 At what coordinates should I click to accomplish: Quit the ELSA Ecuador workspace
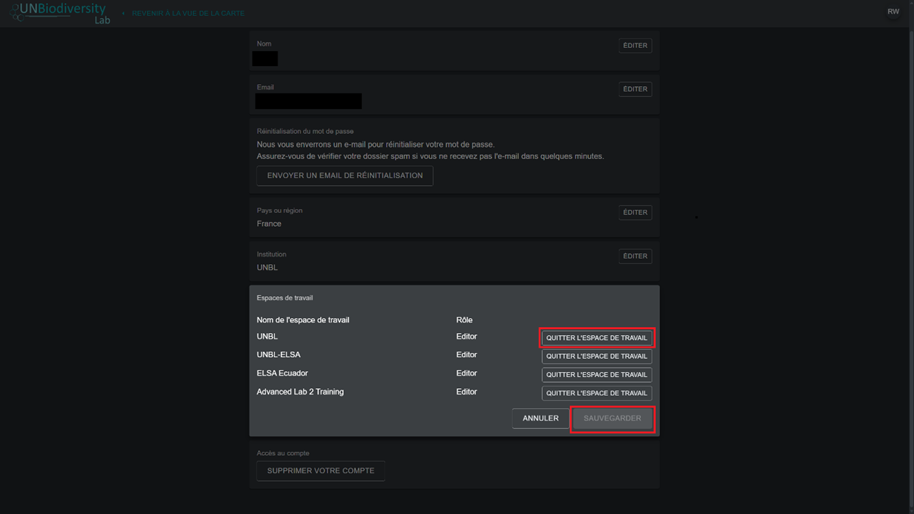tap(596, 375)
